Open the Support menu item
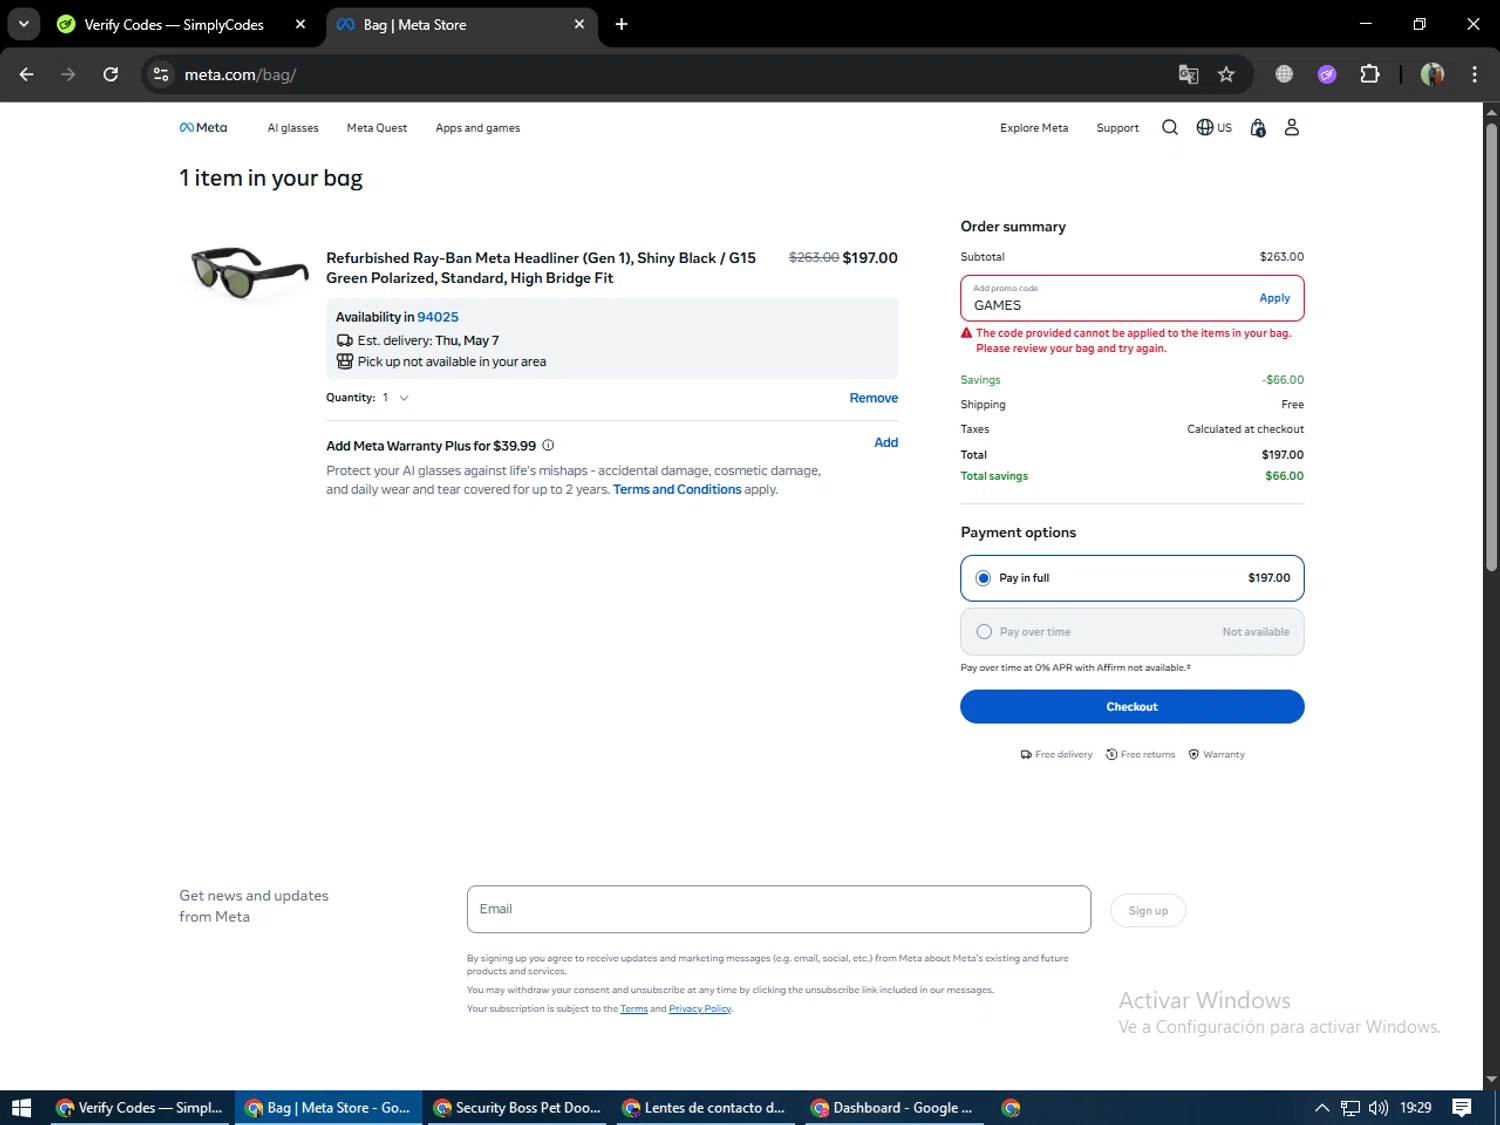The width and height of the screenshot is (1500, 1125). pos(1117,128)
